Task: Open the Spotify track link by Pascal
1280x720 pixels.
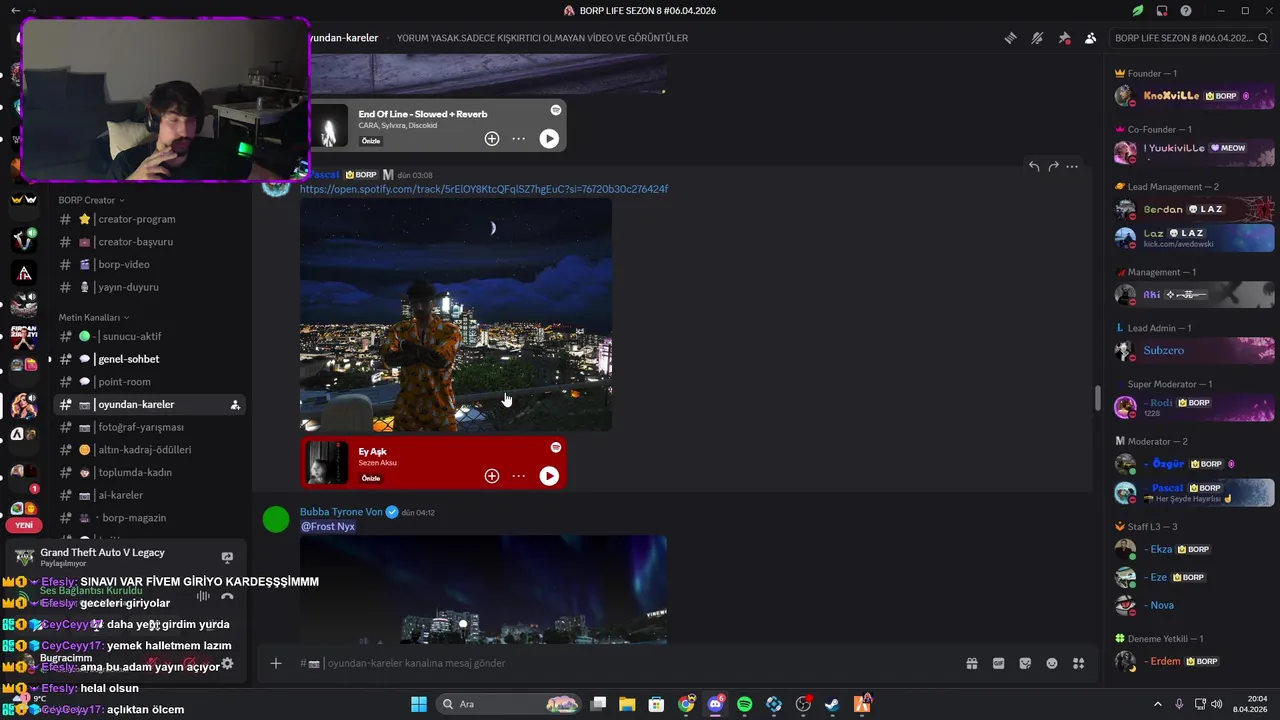Action: click(x=484, y=189)
